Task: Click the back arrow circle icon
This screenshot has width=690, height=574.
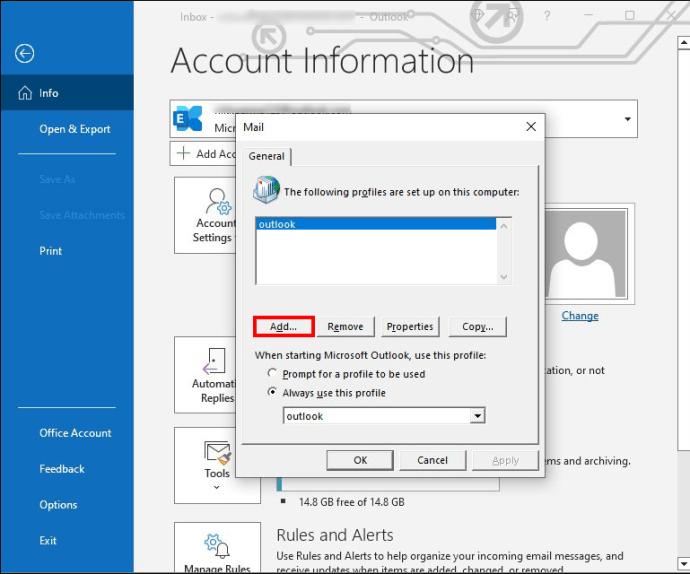Action: [x=24, y=54]
